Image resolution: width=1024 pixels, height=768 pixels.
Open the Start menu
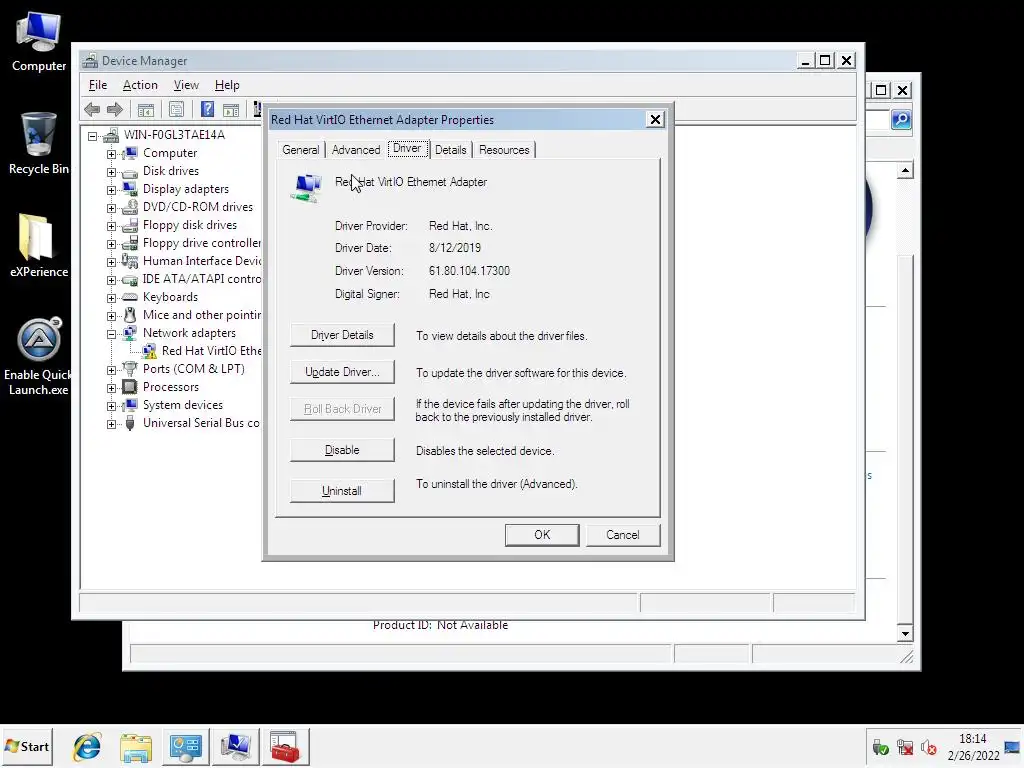coord(27,746)
